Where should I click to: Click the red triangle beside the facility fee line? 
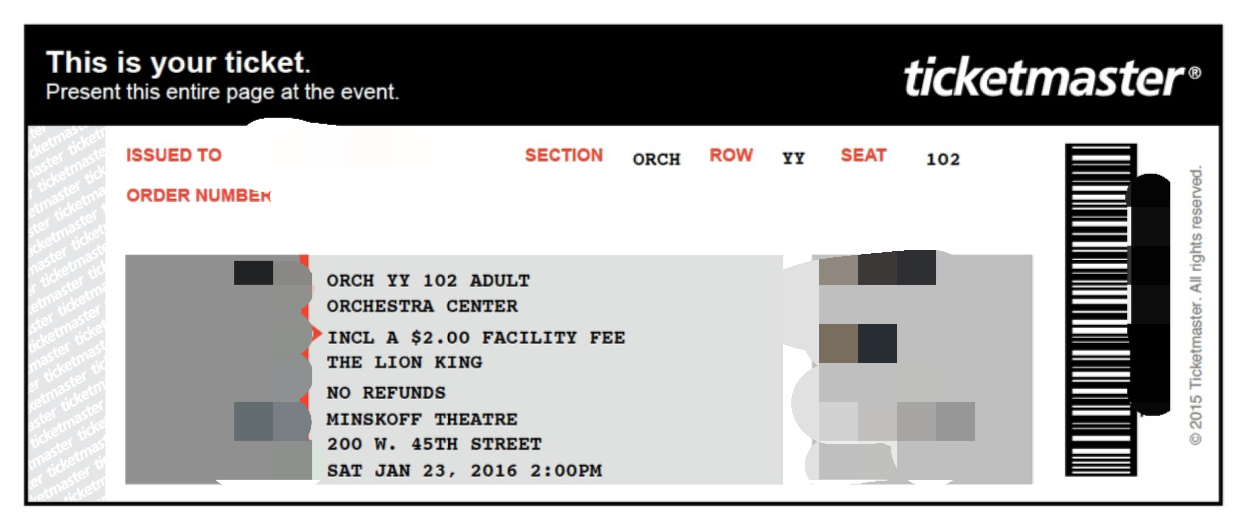pos(316,332)
